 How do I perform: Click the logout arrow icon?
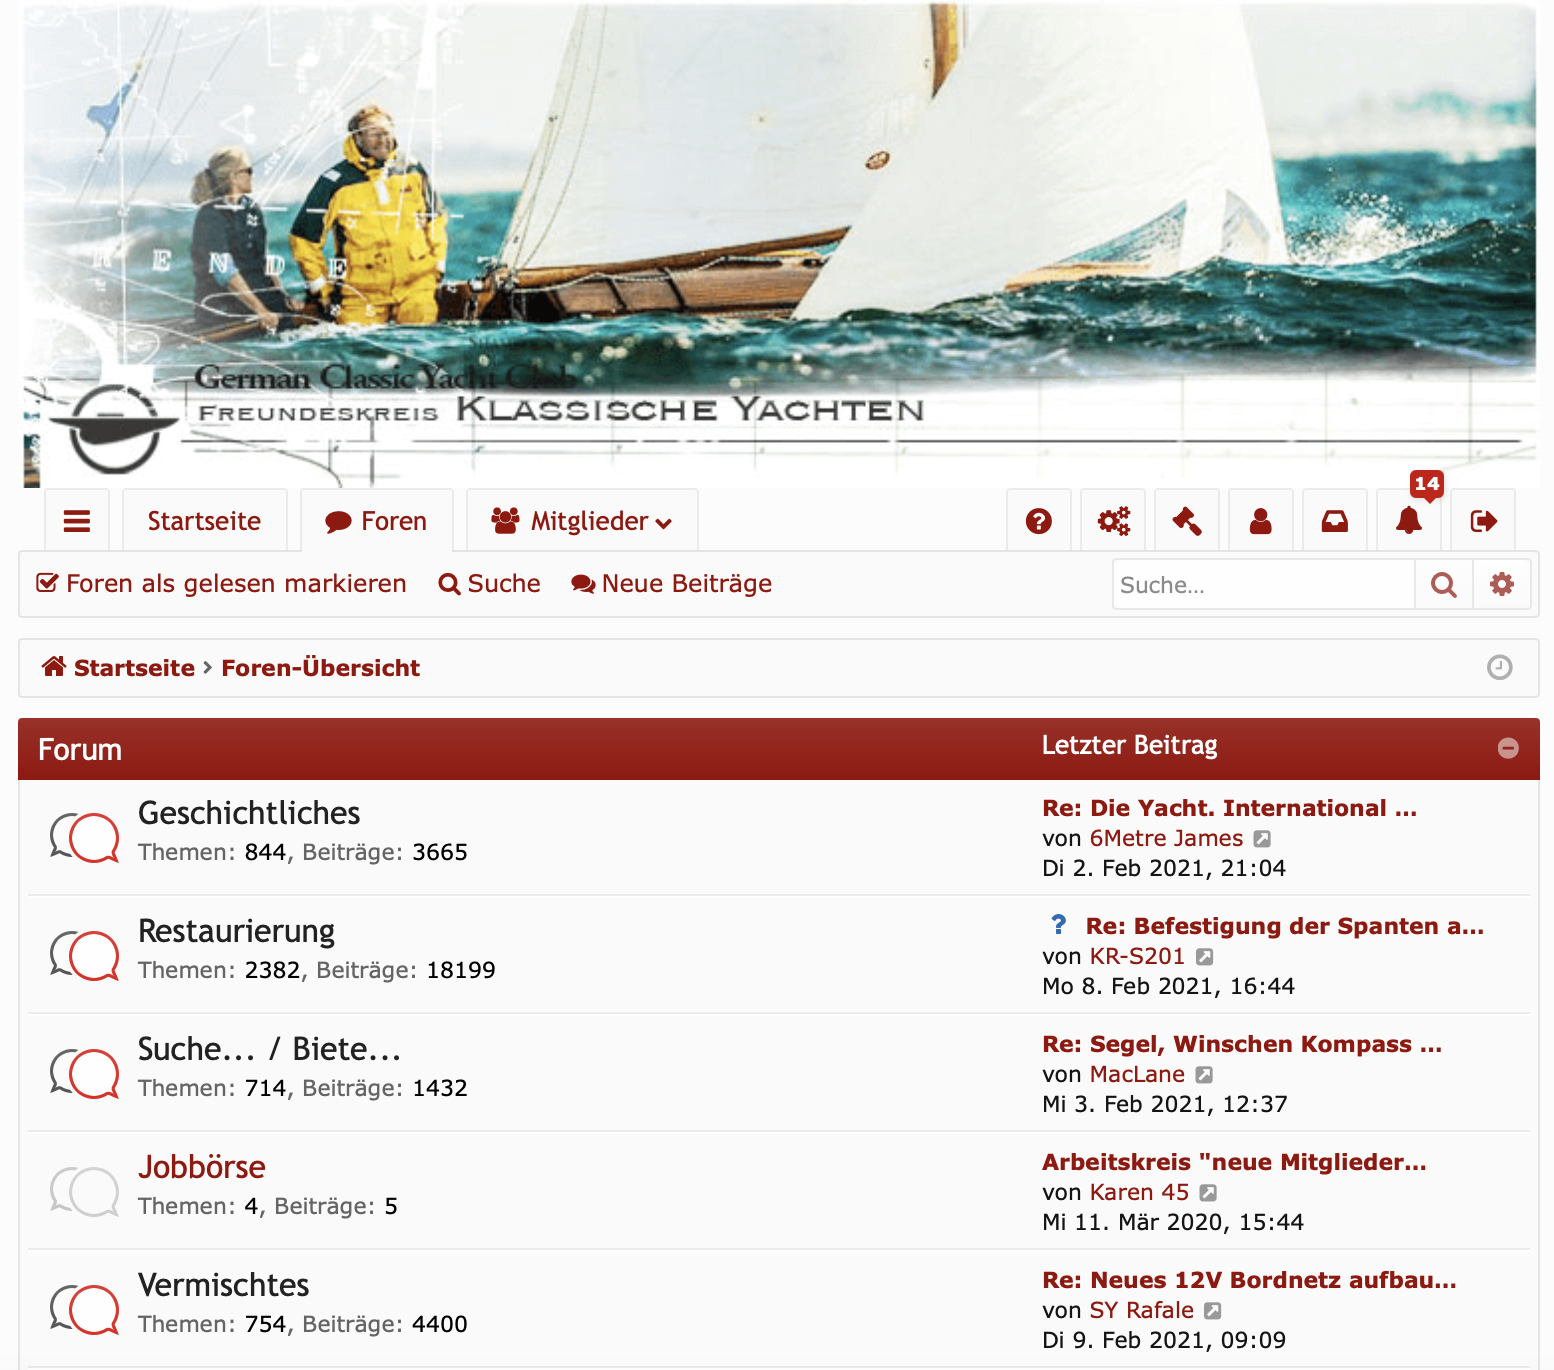pos(1483,521)
